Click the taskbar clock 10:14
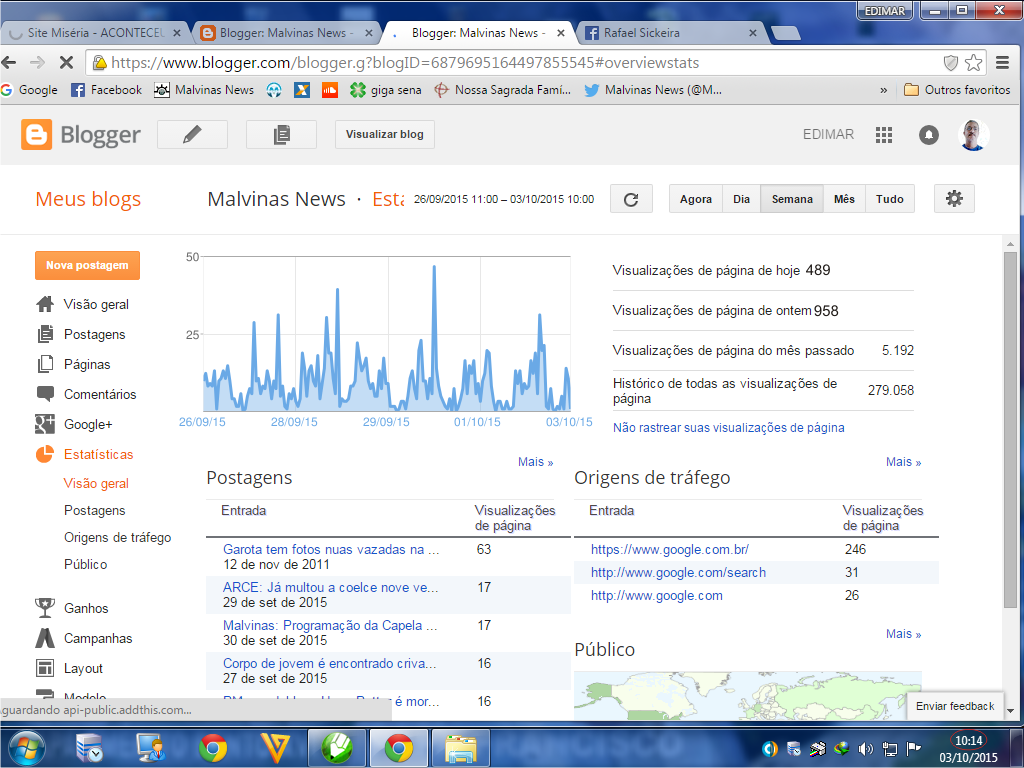1024x768 pixels. coord(968,741)
